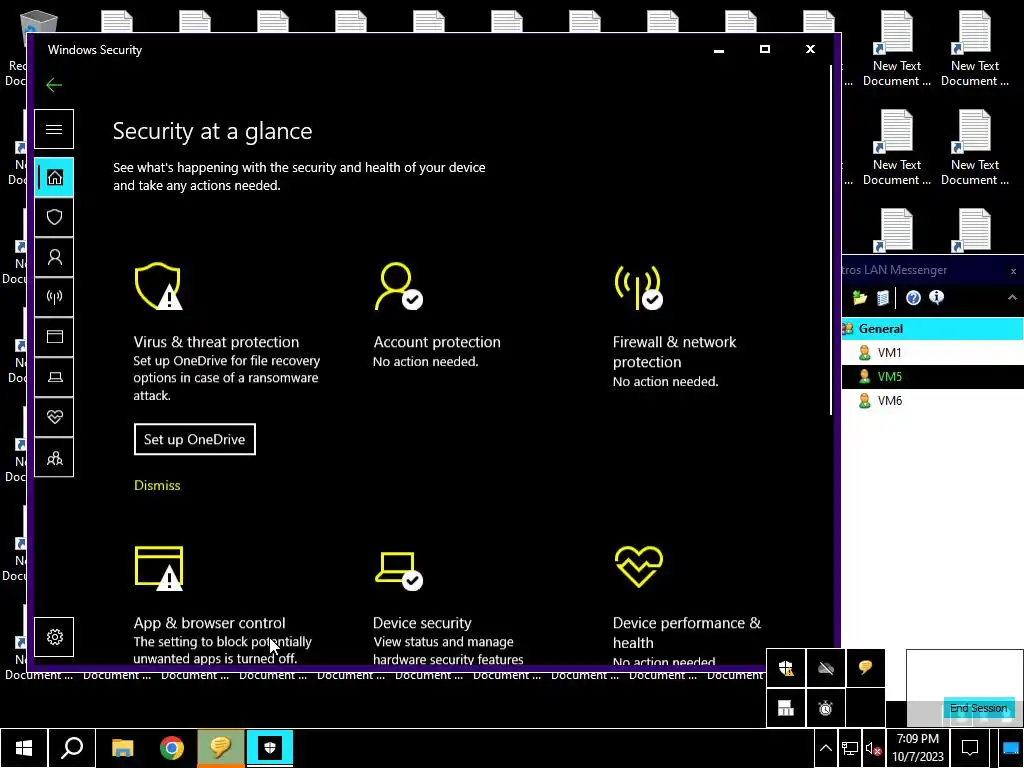Open Account protection heading

click(x=437, y=342)
